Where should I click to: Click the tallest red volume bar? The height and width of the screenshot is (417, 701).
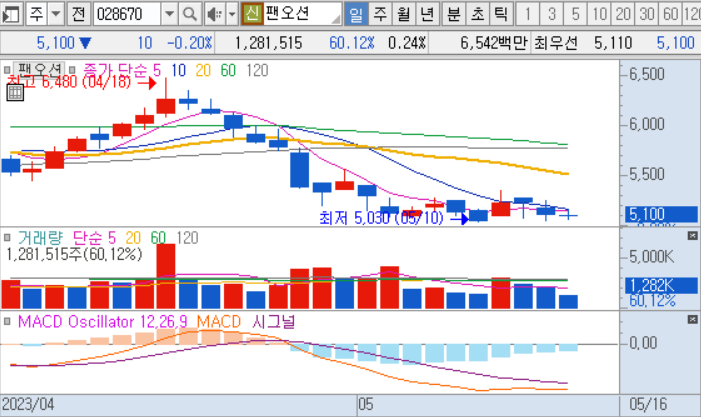pyautogui.click(x=166, y=276)
